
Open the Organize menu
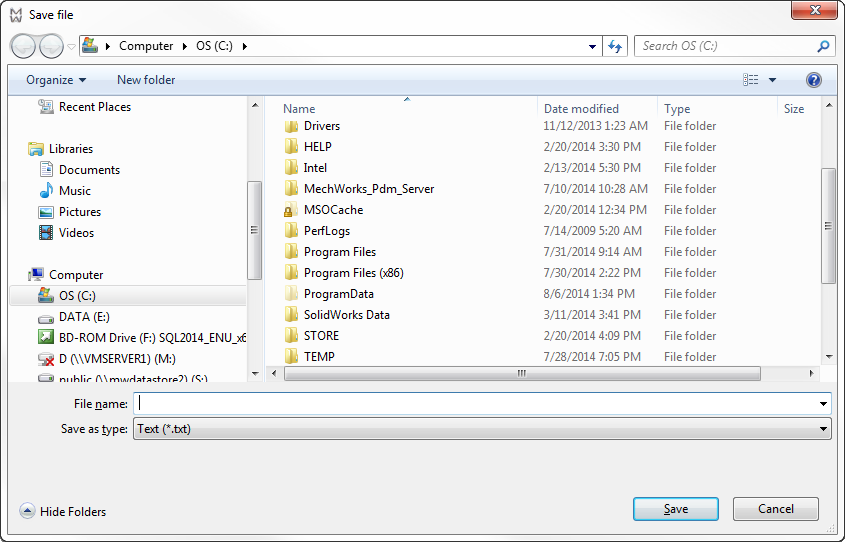pyautogui.click(x=56, y=80)
